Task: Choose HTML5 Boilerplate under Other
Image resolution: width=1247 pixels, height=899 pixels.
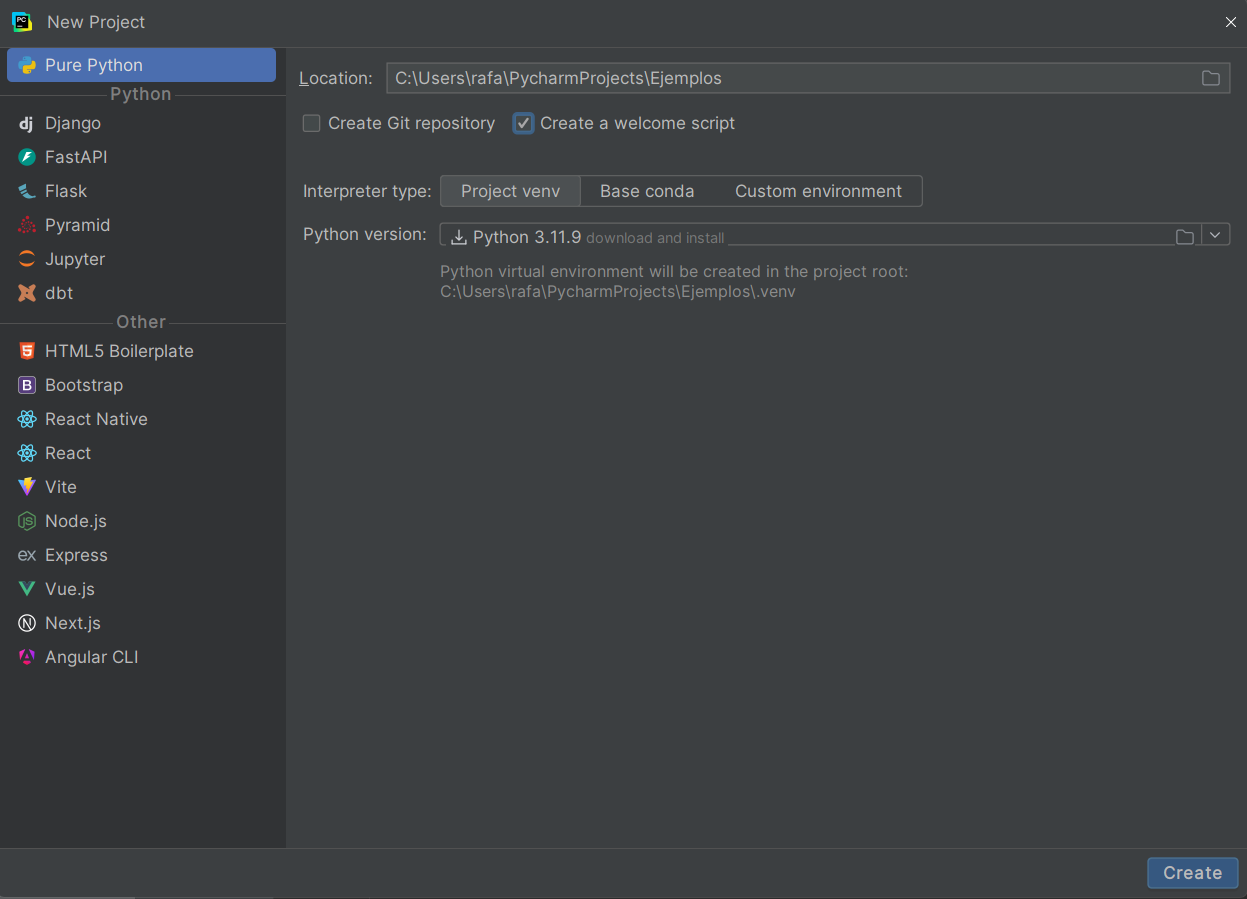Action: [118, 351]
